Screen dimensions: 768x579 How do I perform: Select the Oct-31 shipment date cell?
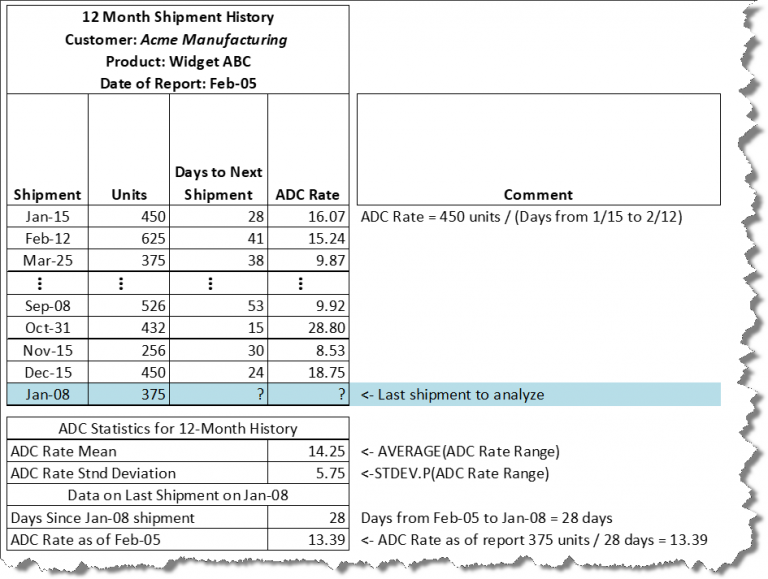tap(47, 327)
